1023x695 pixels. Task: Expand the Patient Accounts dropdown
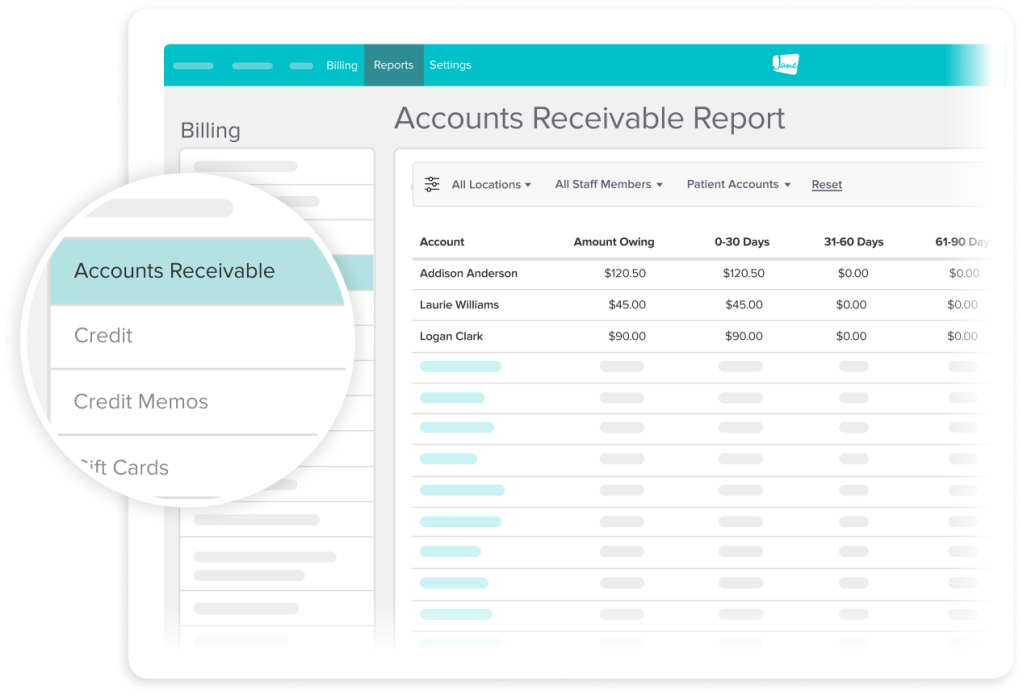(737, 184)
